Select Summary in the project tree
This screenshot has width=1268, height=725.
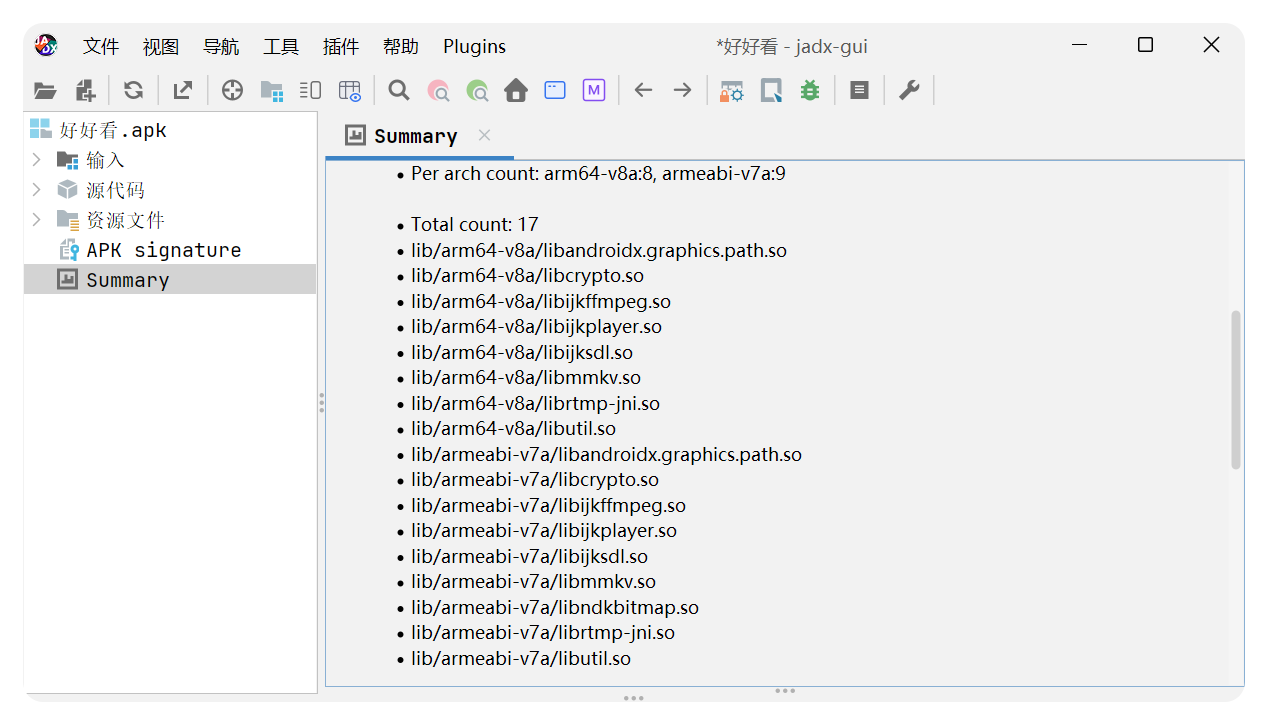(113, 280)
